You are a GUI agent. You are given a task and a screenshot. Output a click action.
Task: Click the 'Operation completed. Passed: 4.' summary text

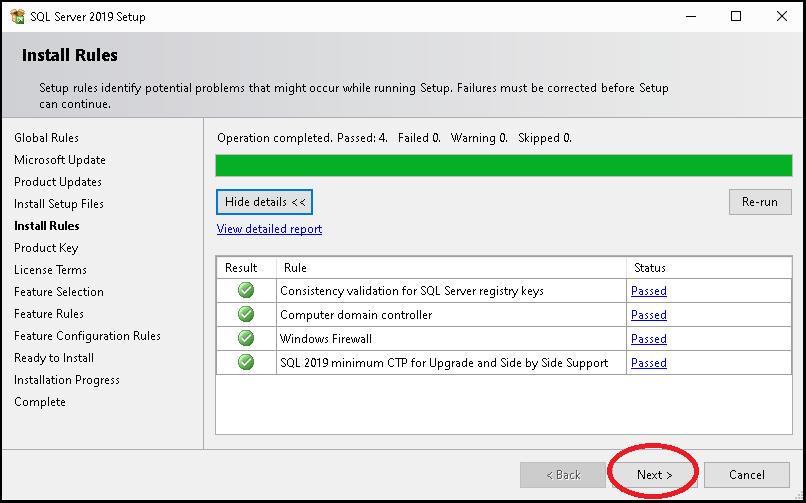click(x=302, y=138)
